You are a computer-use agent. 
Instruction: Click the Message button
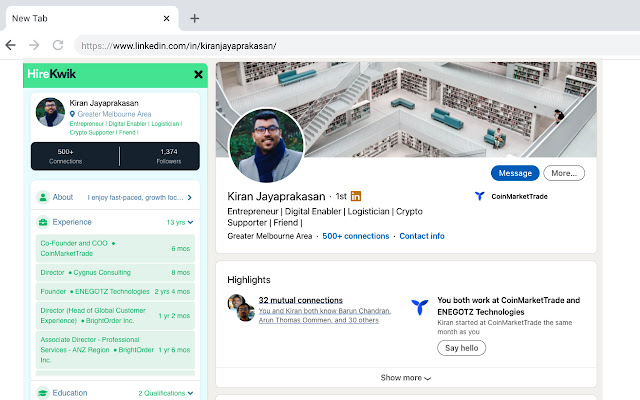click(515, 173)
